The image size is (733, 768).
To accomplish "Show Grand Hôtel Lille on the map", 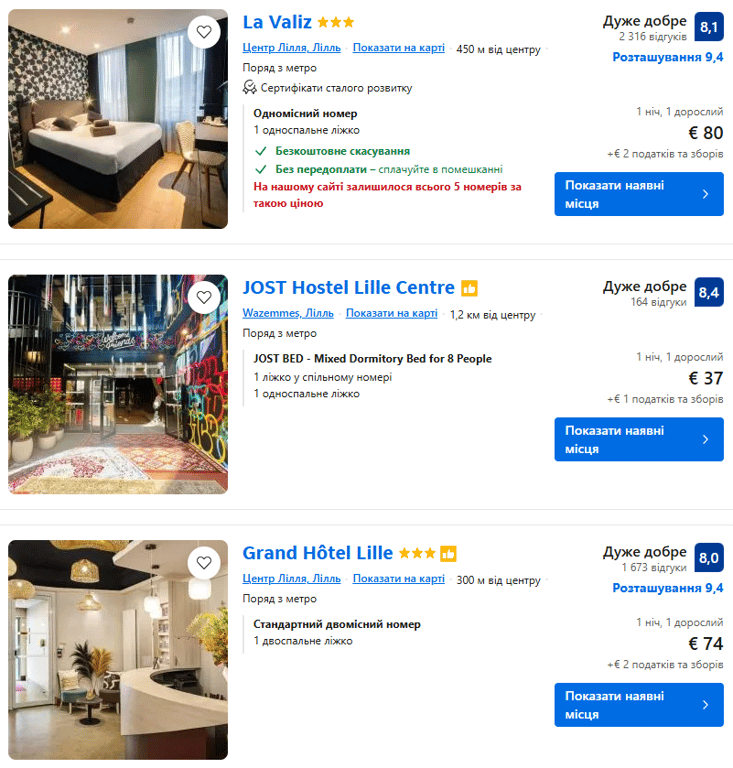I will coord(399,578).
